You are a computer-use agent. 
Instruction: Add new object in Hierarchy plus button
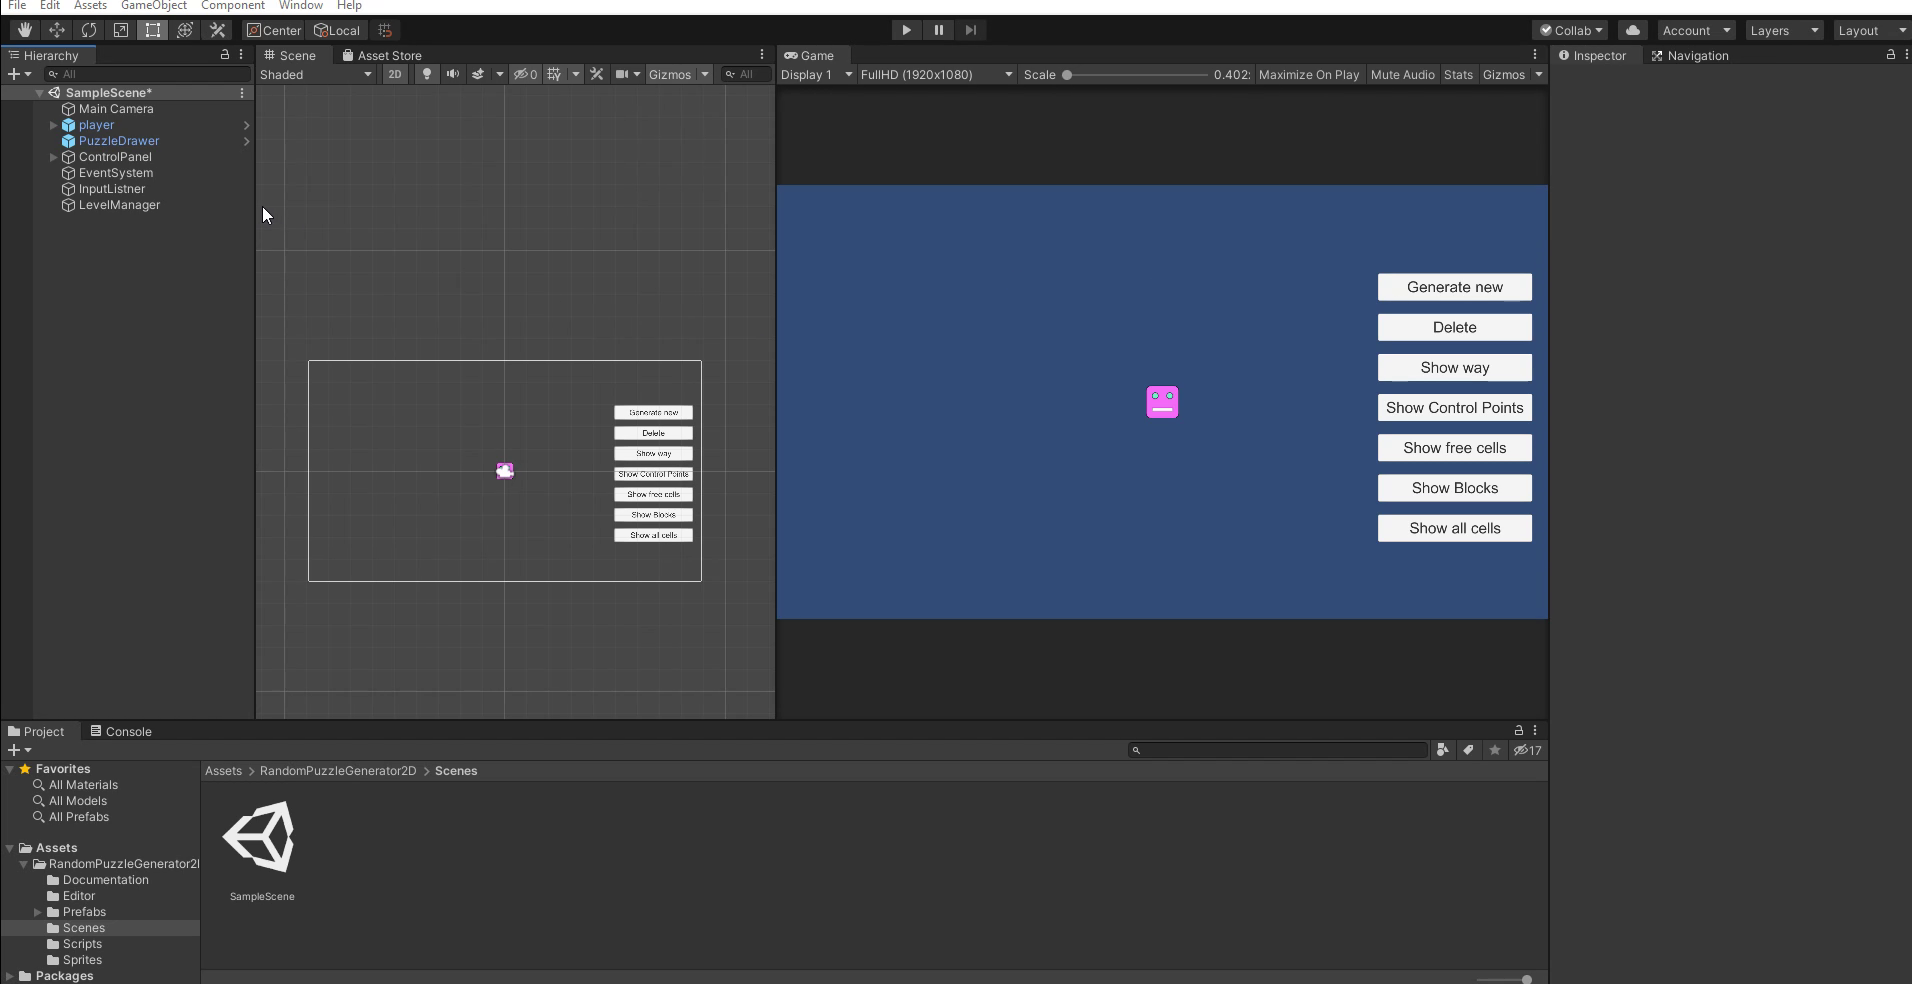click(x=14, y=74)
